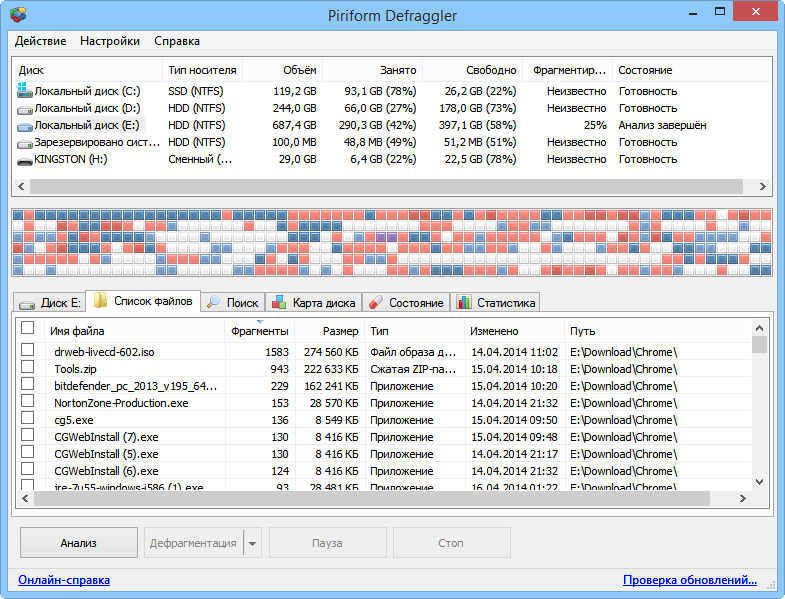Check the box for CGWebInstall (7).exe
785x599 pixels.
pyautogui.click(x=28, y=435)
